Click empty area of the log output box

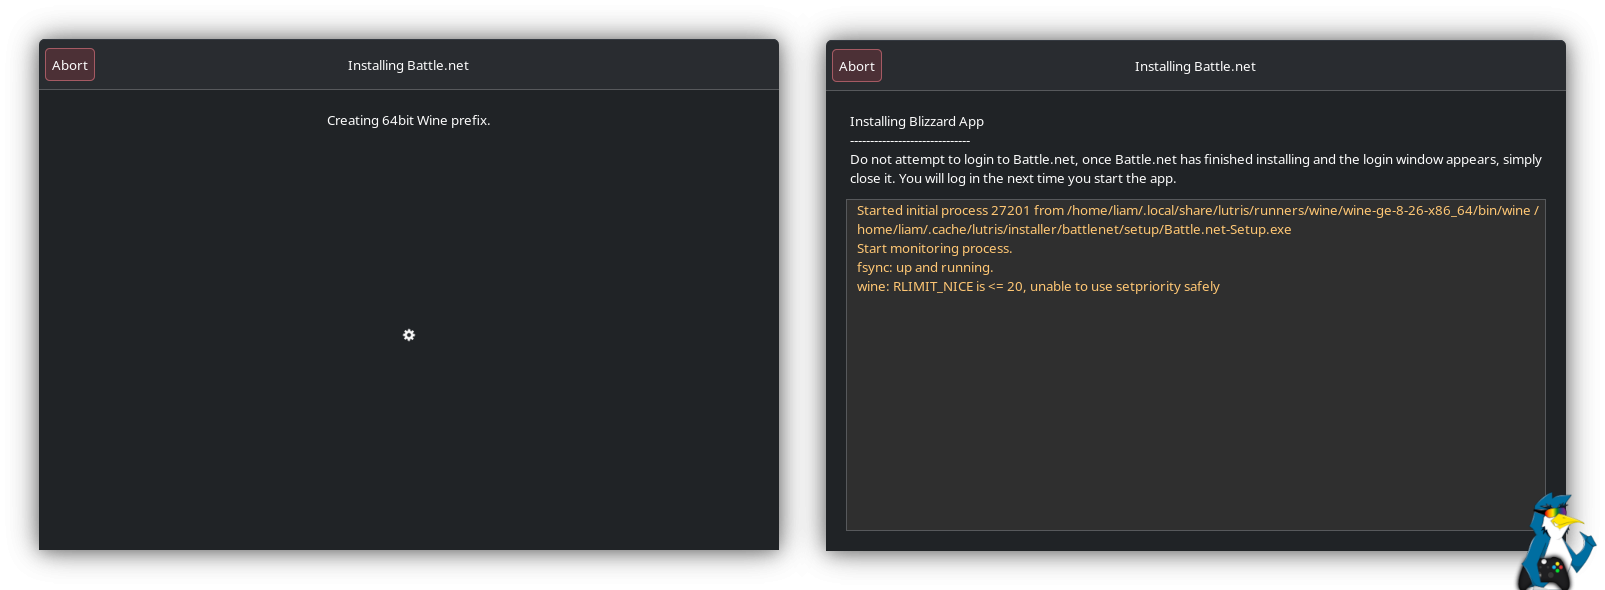(x=1195, y=420)
